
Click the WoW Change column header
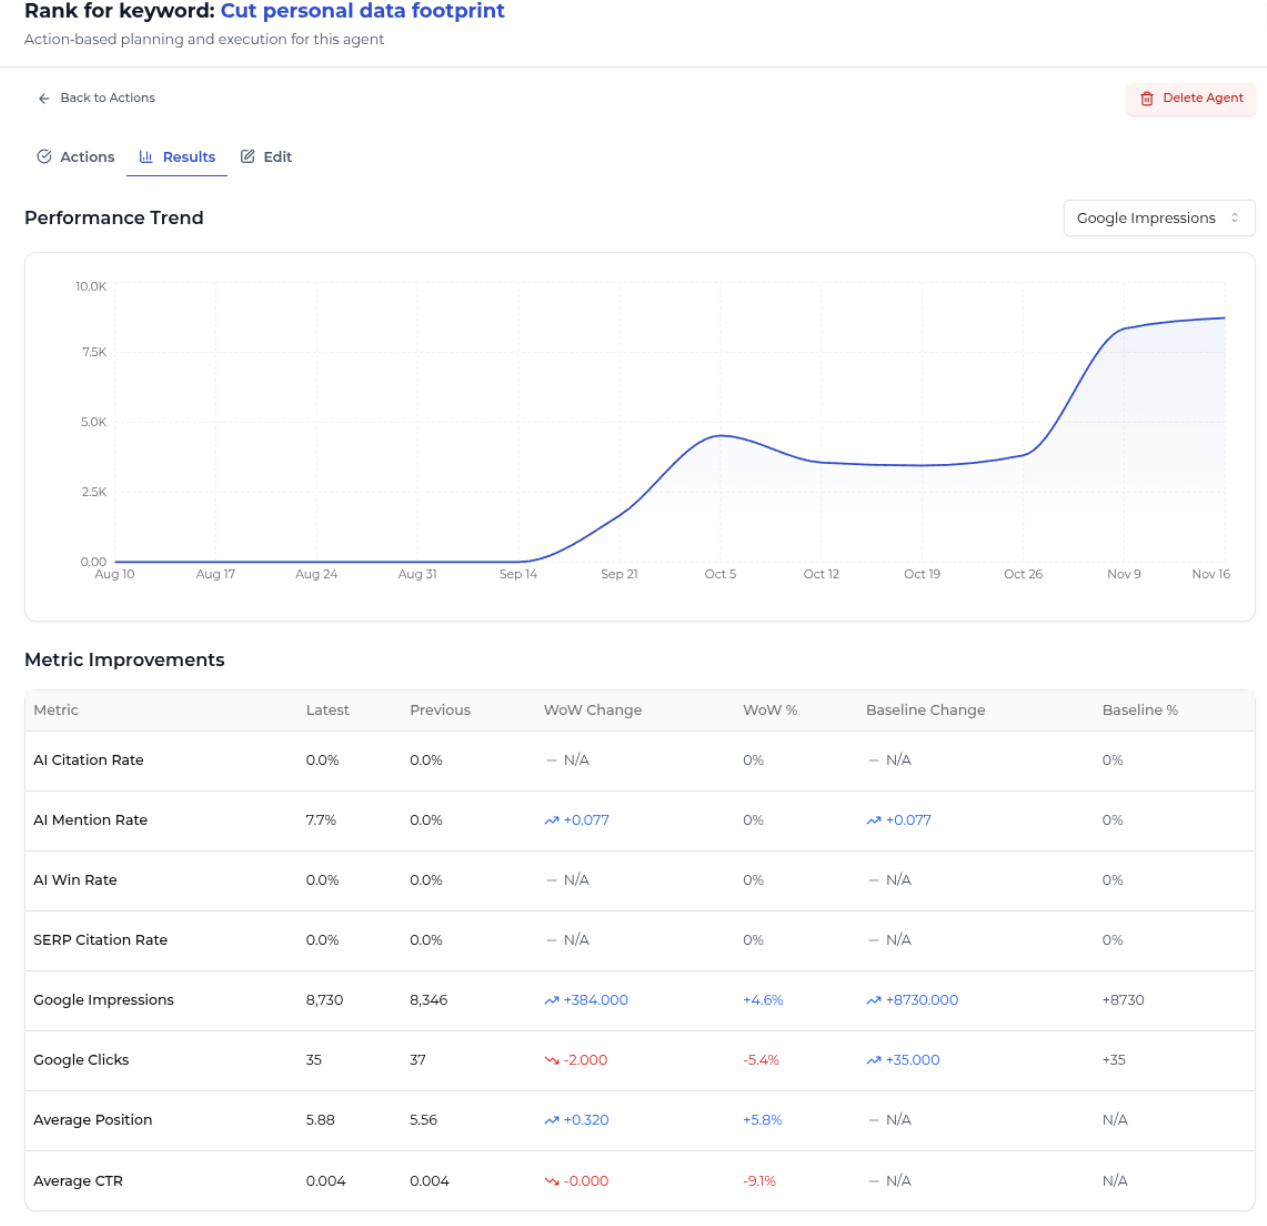[x=593, y=710]
